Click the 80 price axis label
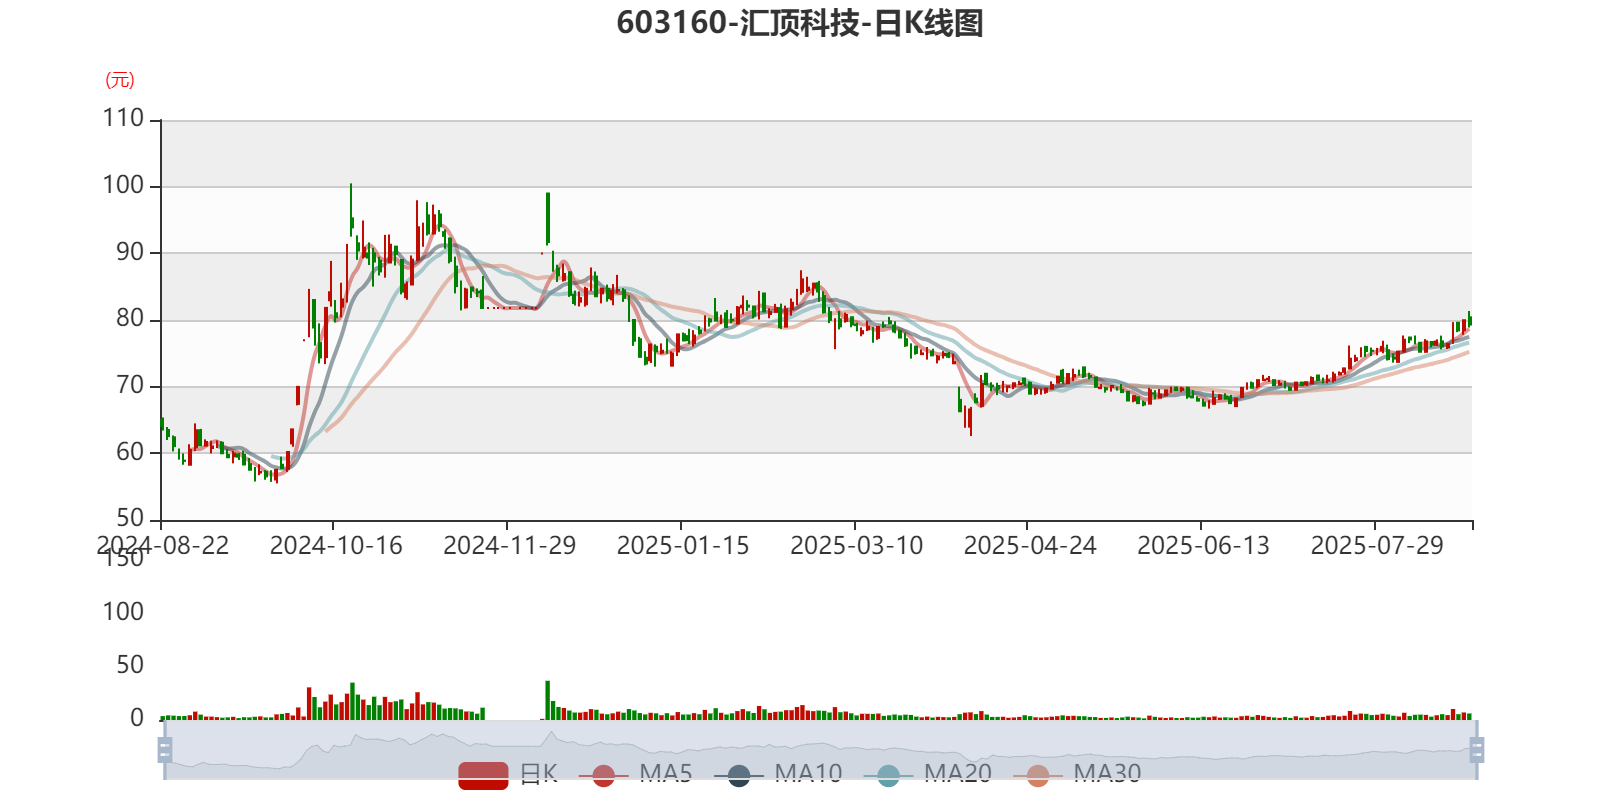Screen dimensions: 1600x800 [130, 318]
